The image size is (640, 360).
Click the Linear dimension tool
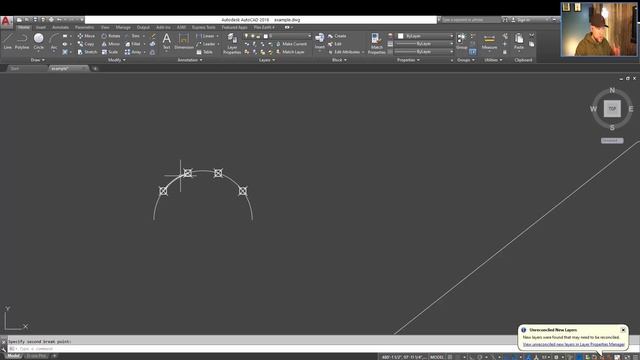(205, 36)
